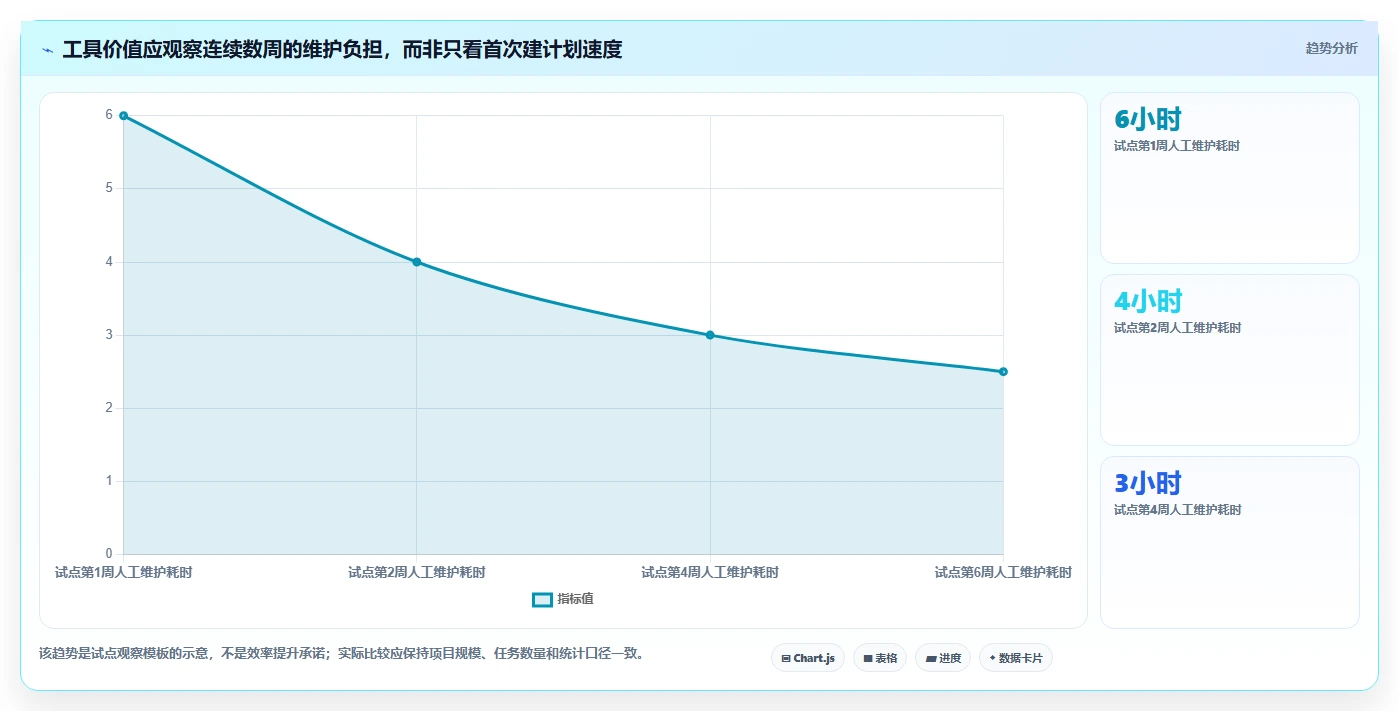Click the week 6 data point at value 2.5
Viewport: 1399px width, 711px height.
click(x=1003, y=372)
